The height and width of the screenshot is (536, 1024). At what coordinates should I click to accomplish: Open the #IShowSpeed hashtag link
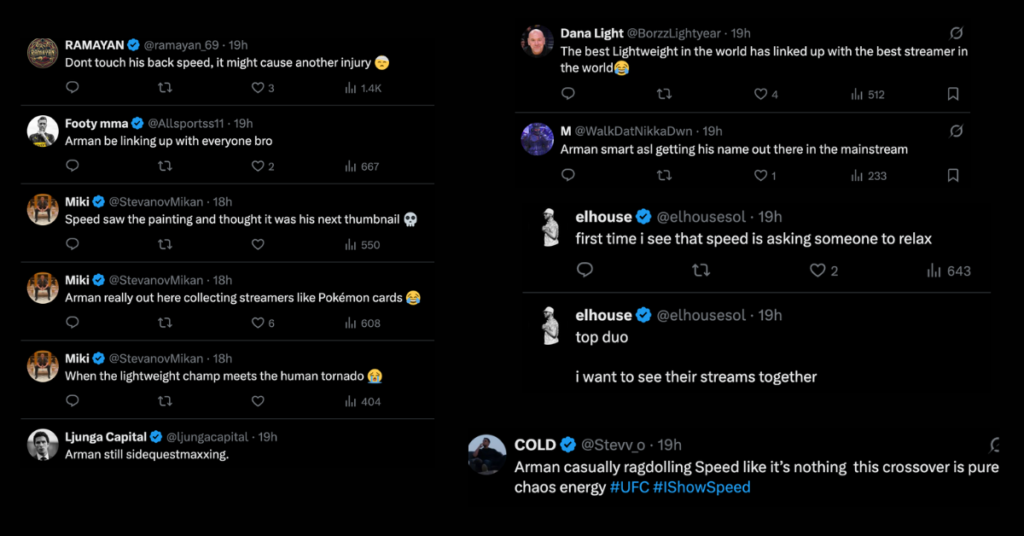tap(701, 487)
